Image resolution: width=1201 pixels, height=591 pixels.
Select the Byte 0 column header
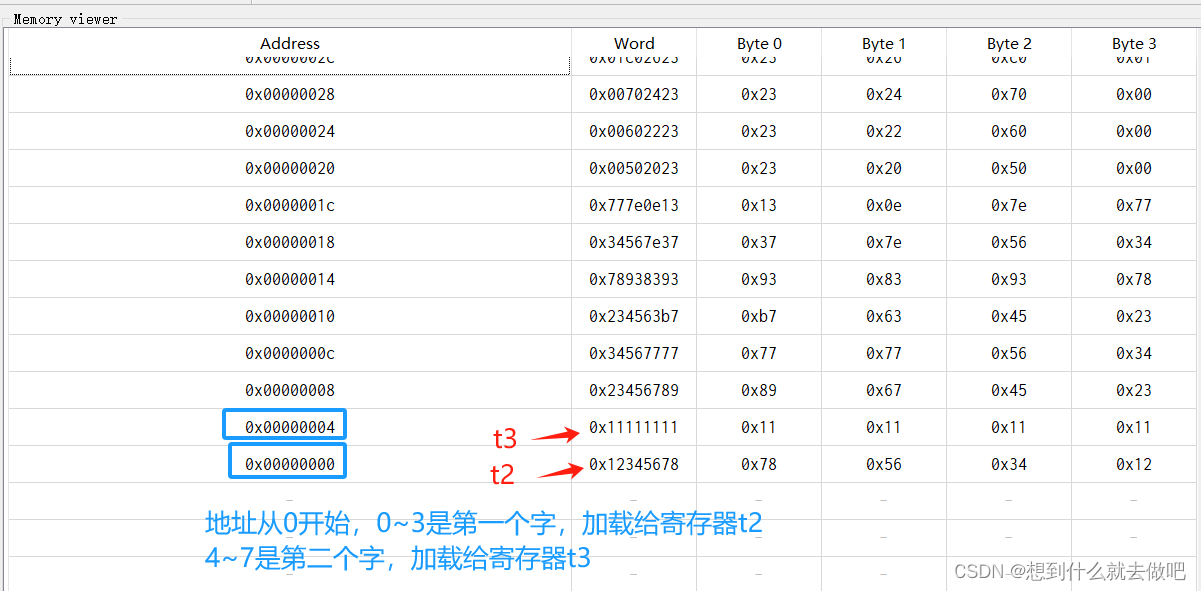point(758,43)
